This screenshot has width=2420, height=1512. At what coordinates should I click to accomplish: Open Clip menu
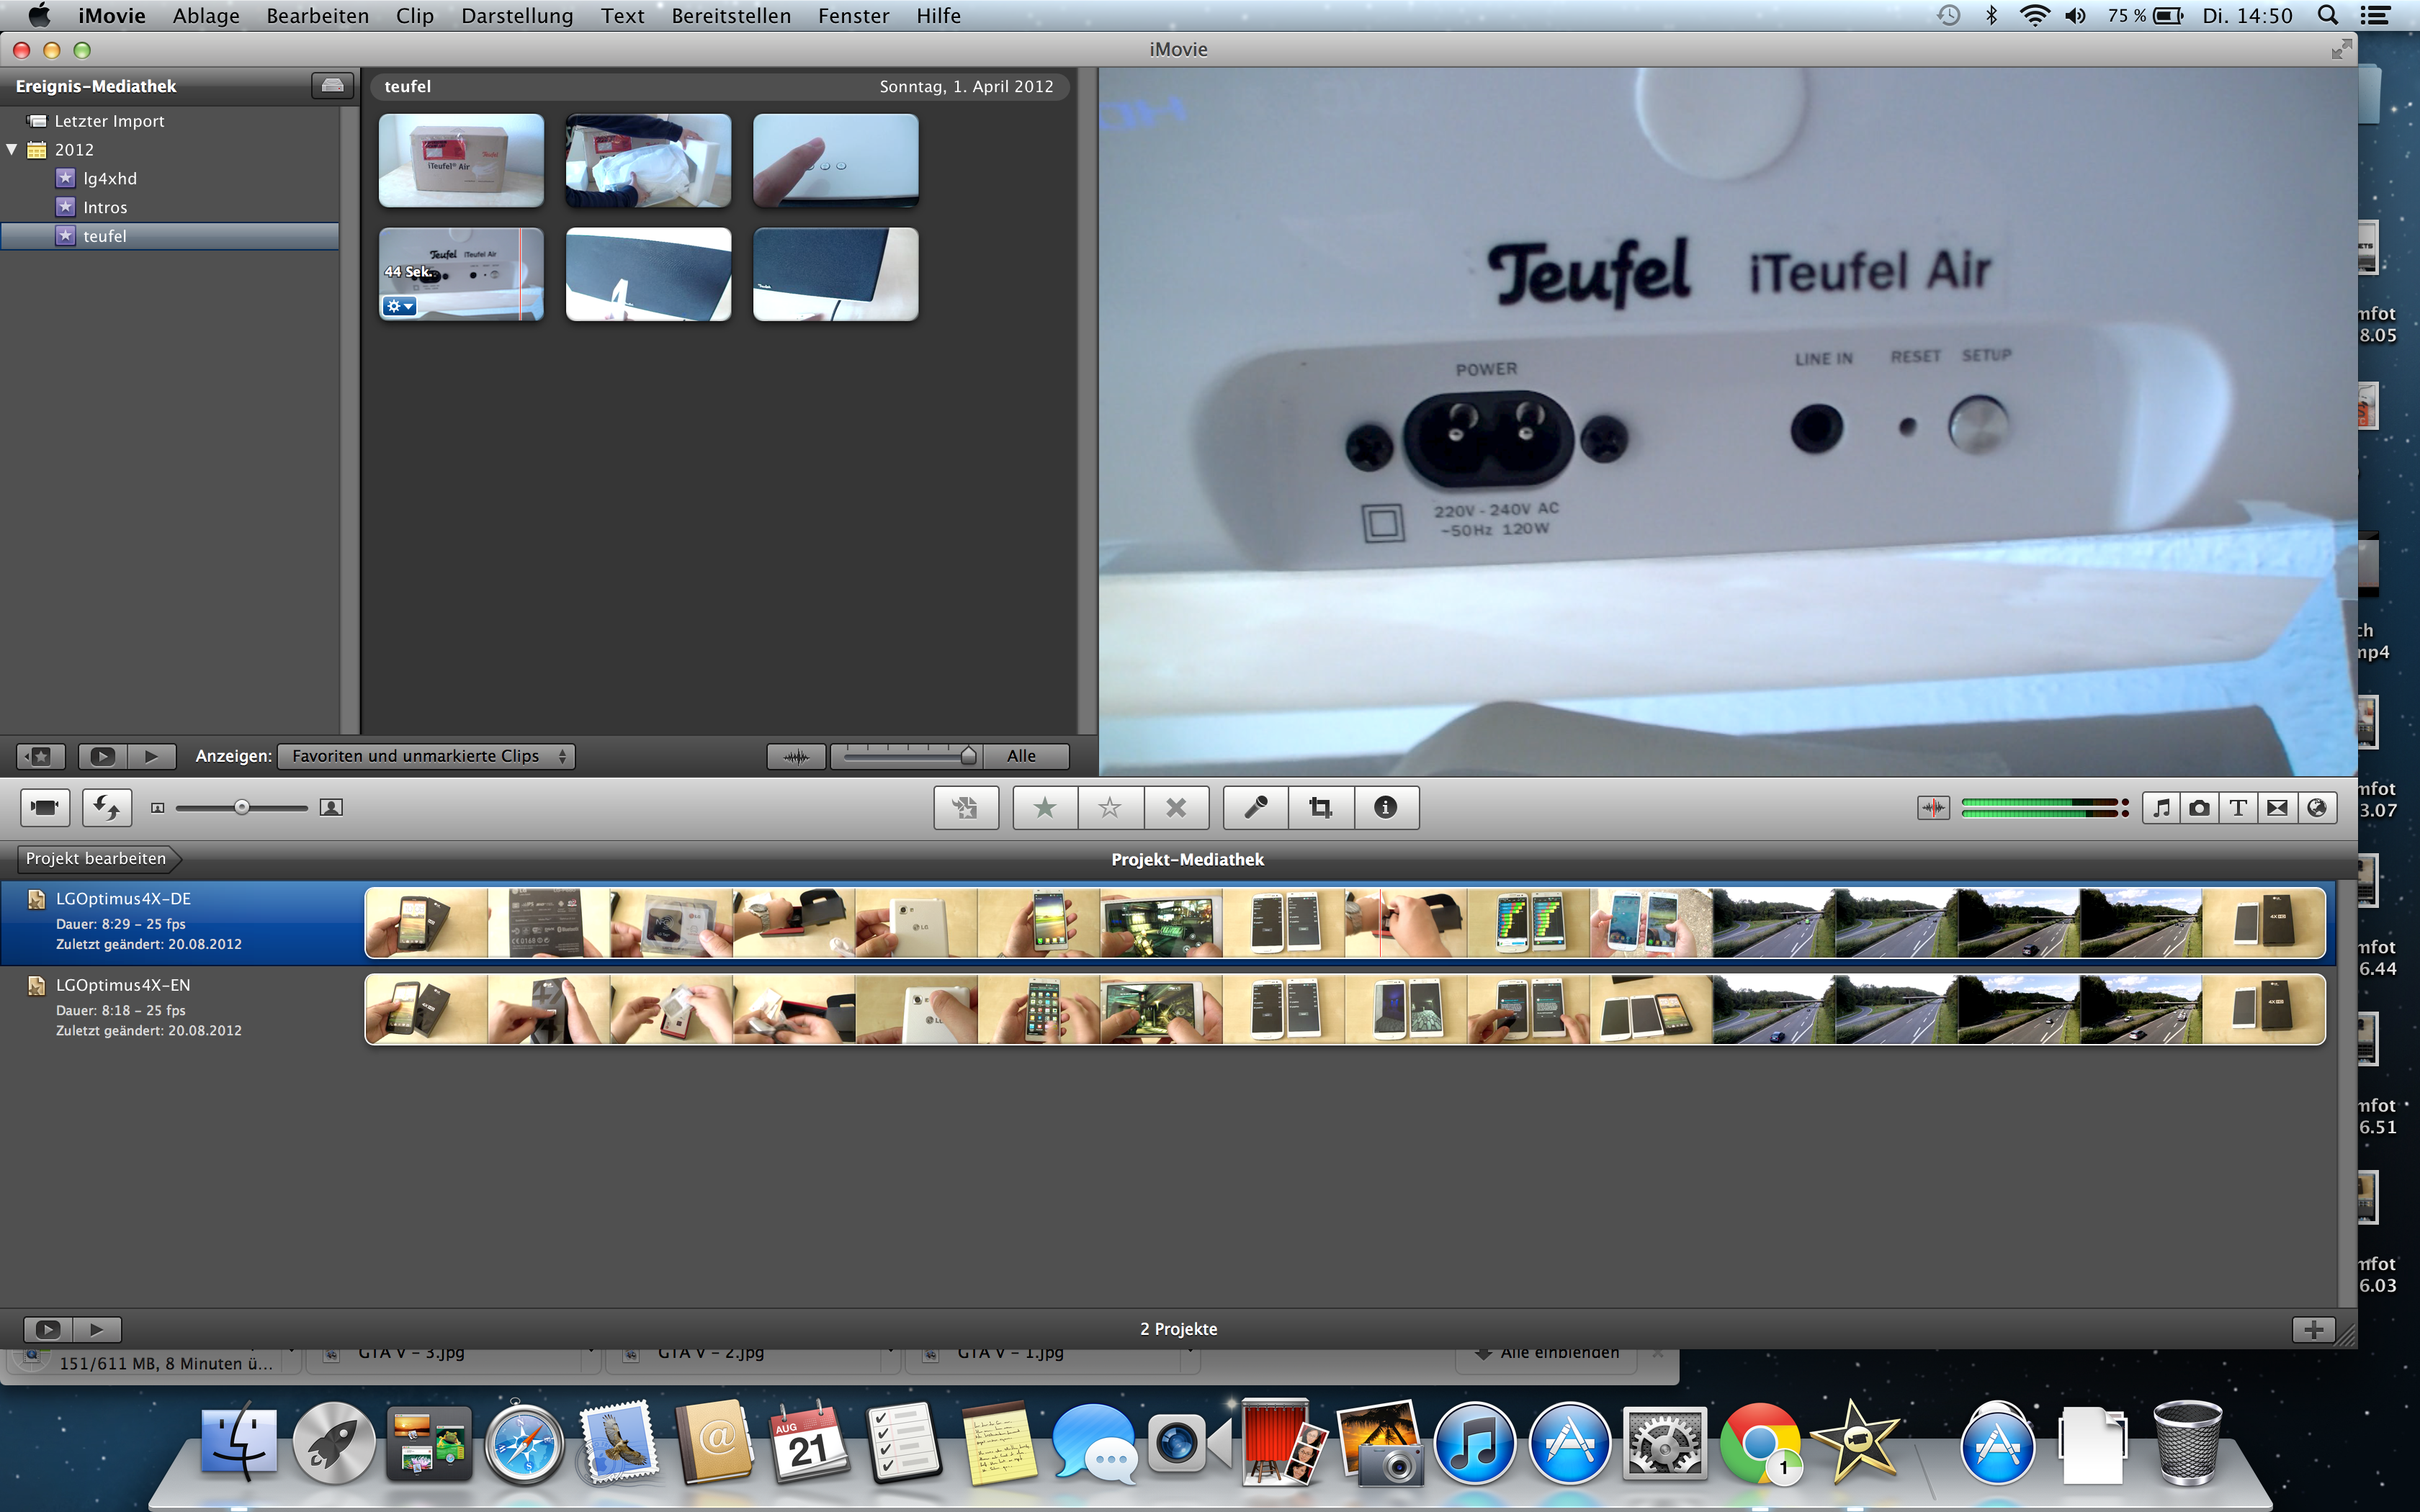(x=415, y=16)
